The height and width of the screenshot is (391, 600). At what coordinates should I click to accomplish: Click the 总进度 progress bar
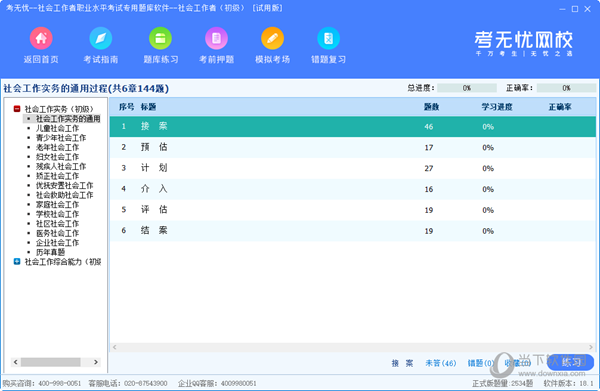(x=467, y=88)
